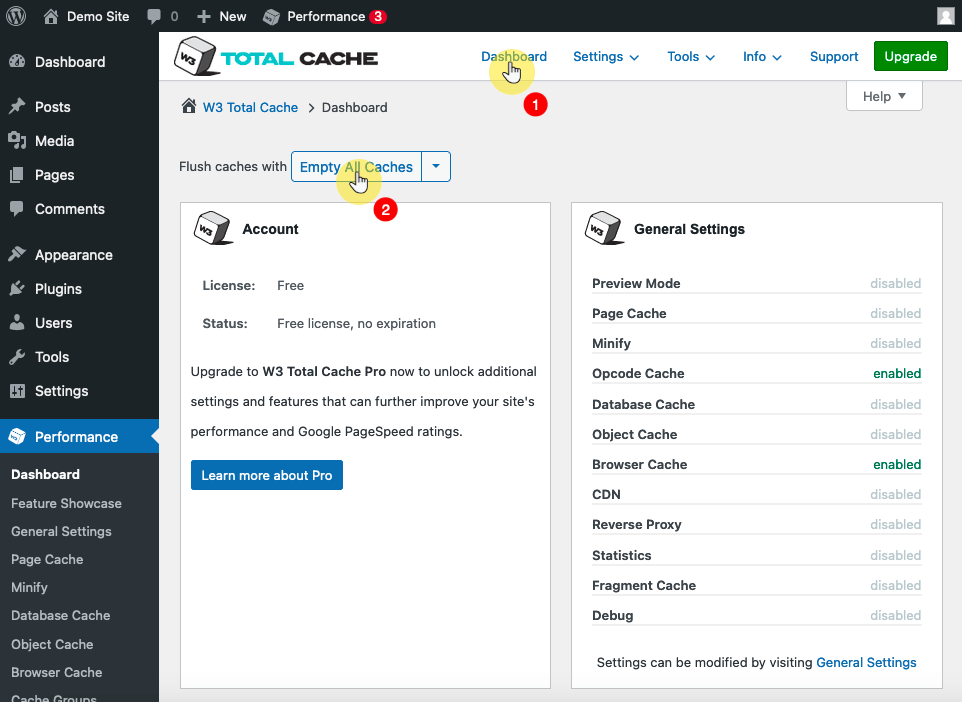Click Performance label in admin bar
The height and width of the screenshot is (702, 962).
point(326,17)
